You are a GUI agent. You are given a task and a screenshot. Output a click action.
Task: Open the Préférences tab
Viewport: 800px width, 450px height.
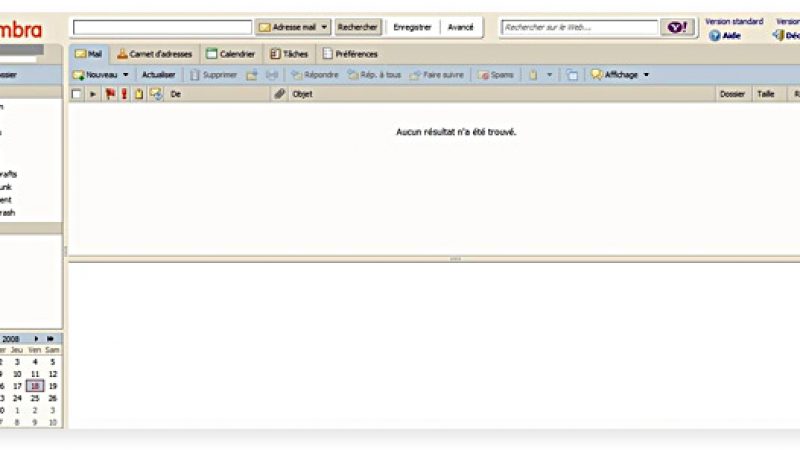(x=350, y=54)
